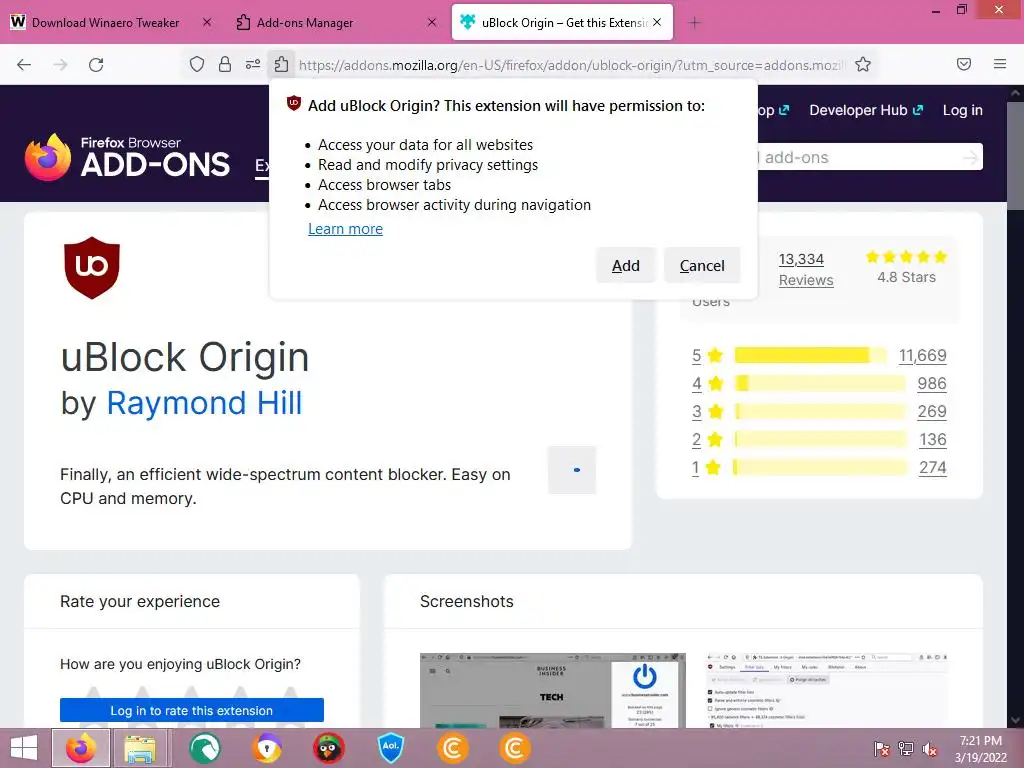
Task: Click Firefox in the taskbar
Action: tap(80, 748)
